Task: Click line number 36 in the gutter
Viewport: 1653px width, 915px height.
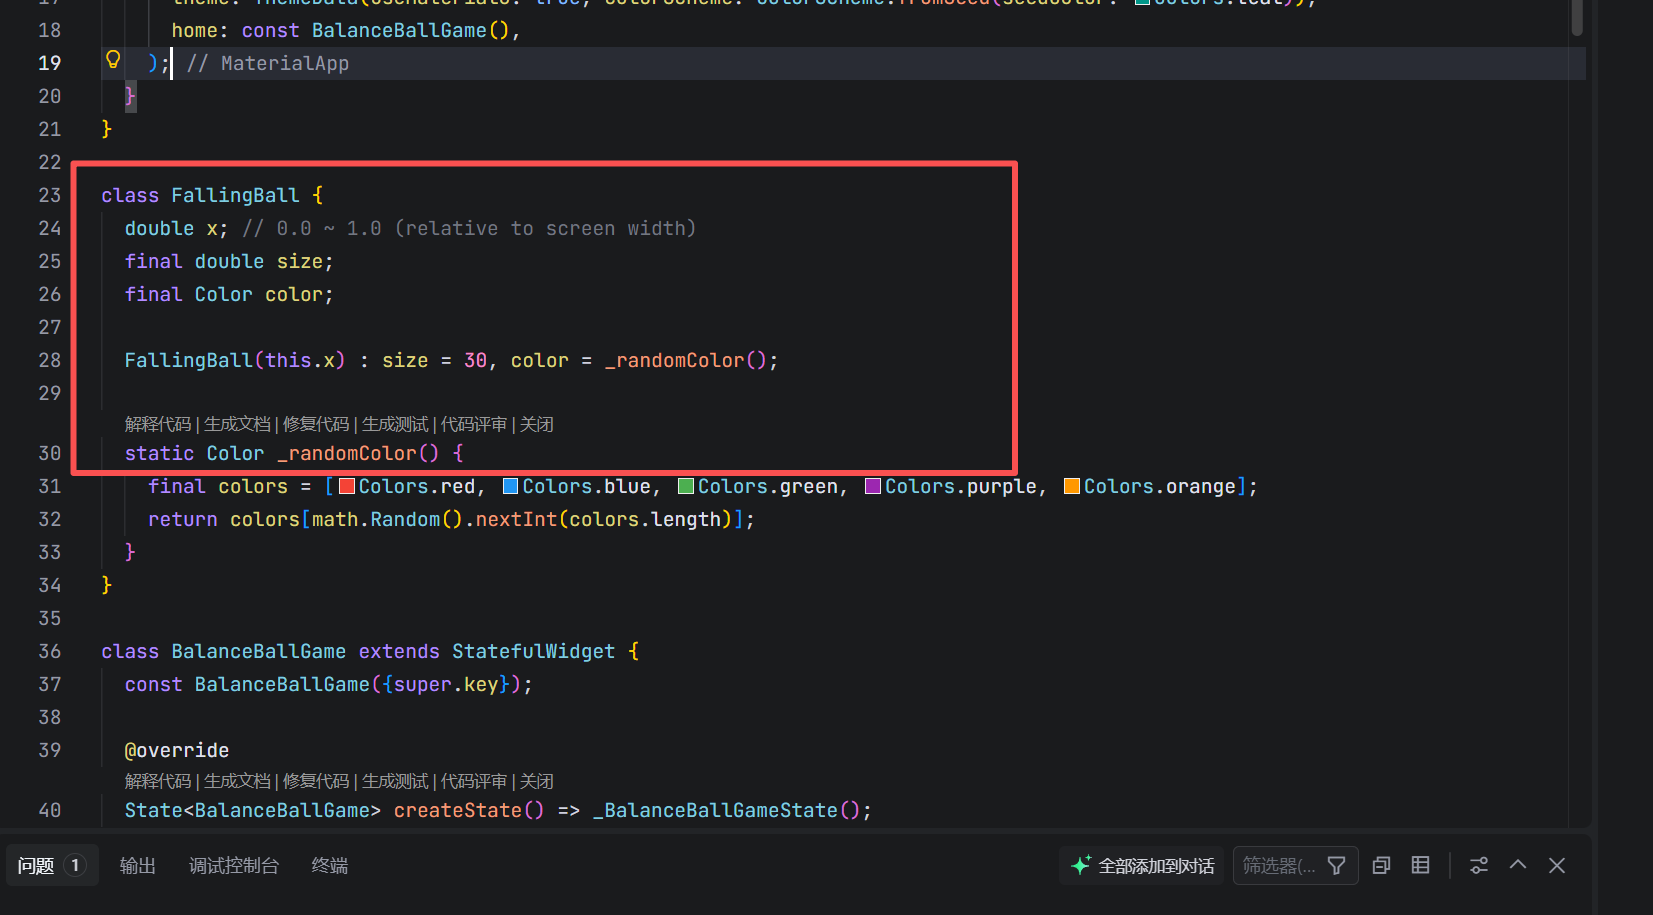Action: pyautogui.click(x=50, y=651)
